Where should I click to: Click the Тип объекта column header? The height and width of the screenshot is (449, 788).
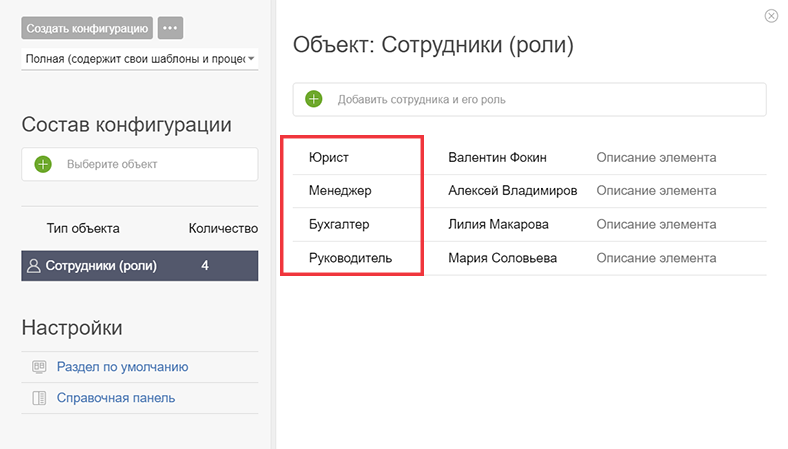point(83,228)
